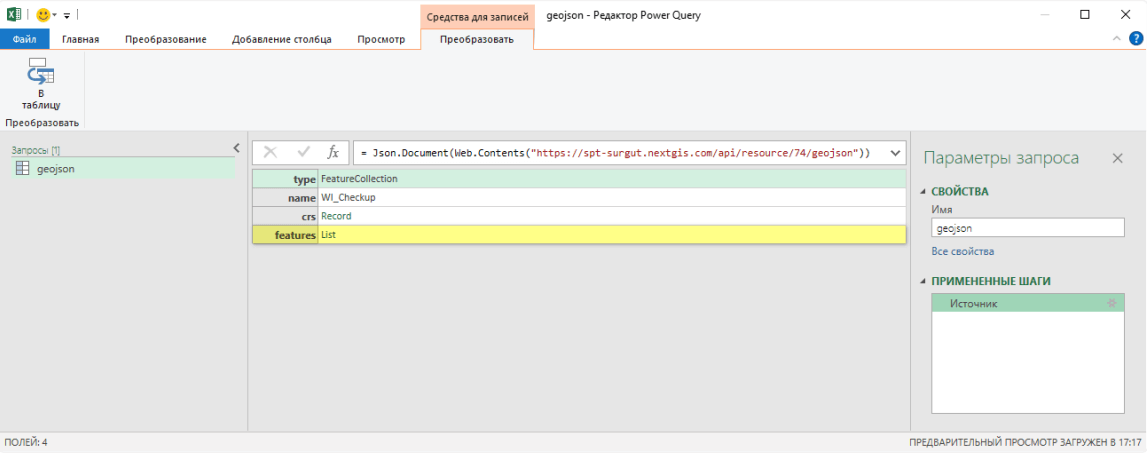
Task: Click the formula bar cancel X icon
Action: [x=270, y=153]
